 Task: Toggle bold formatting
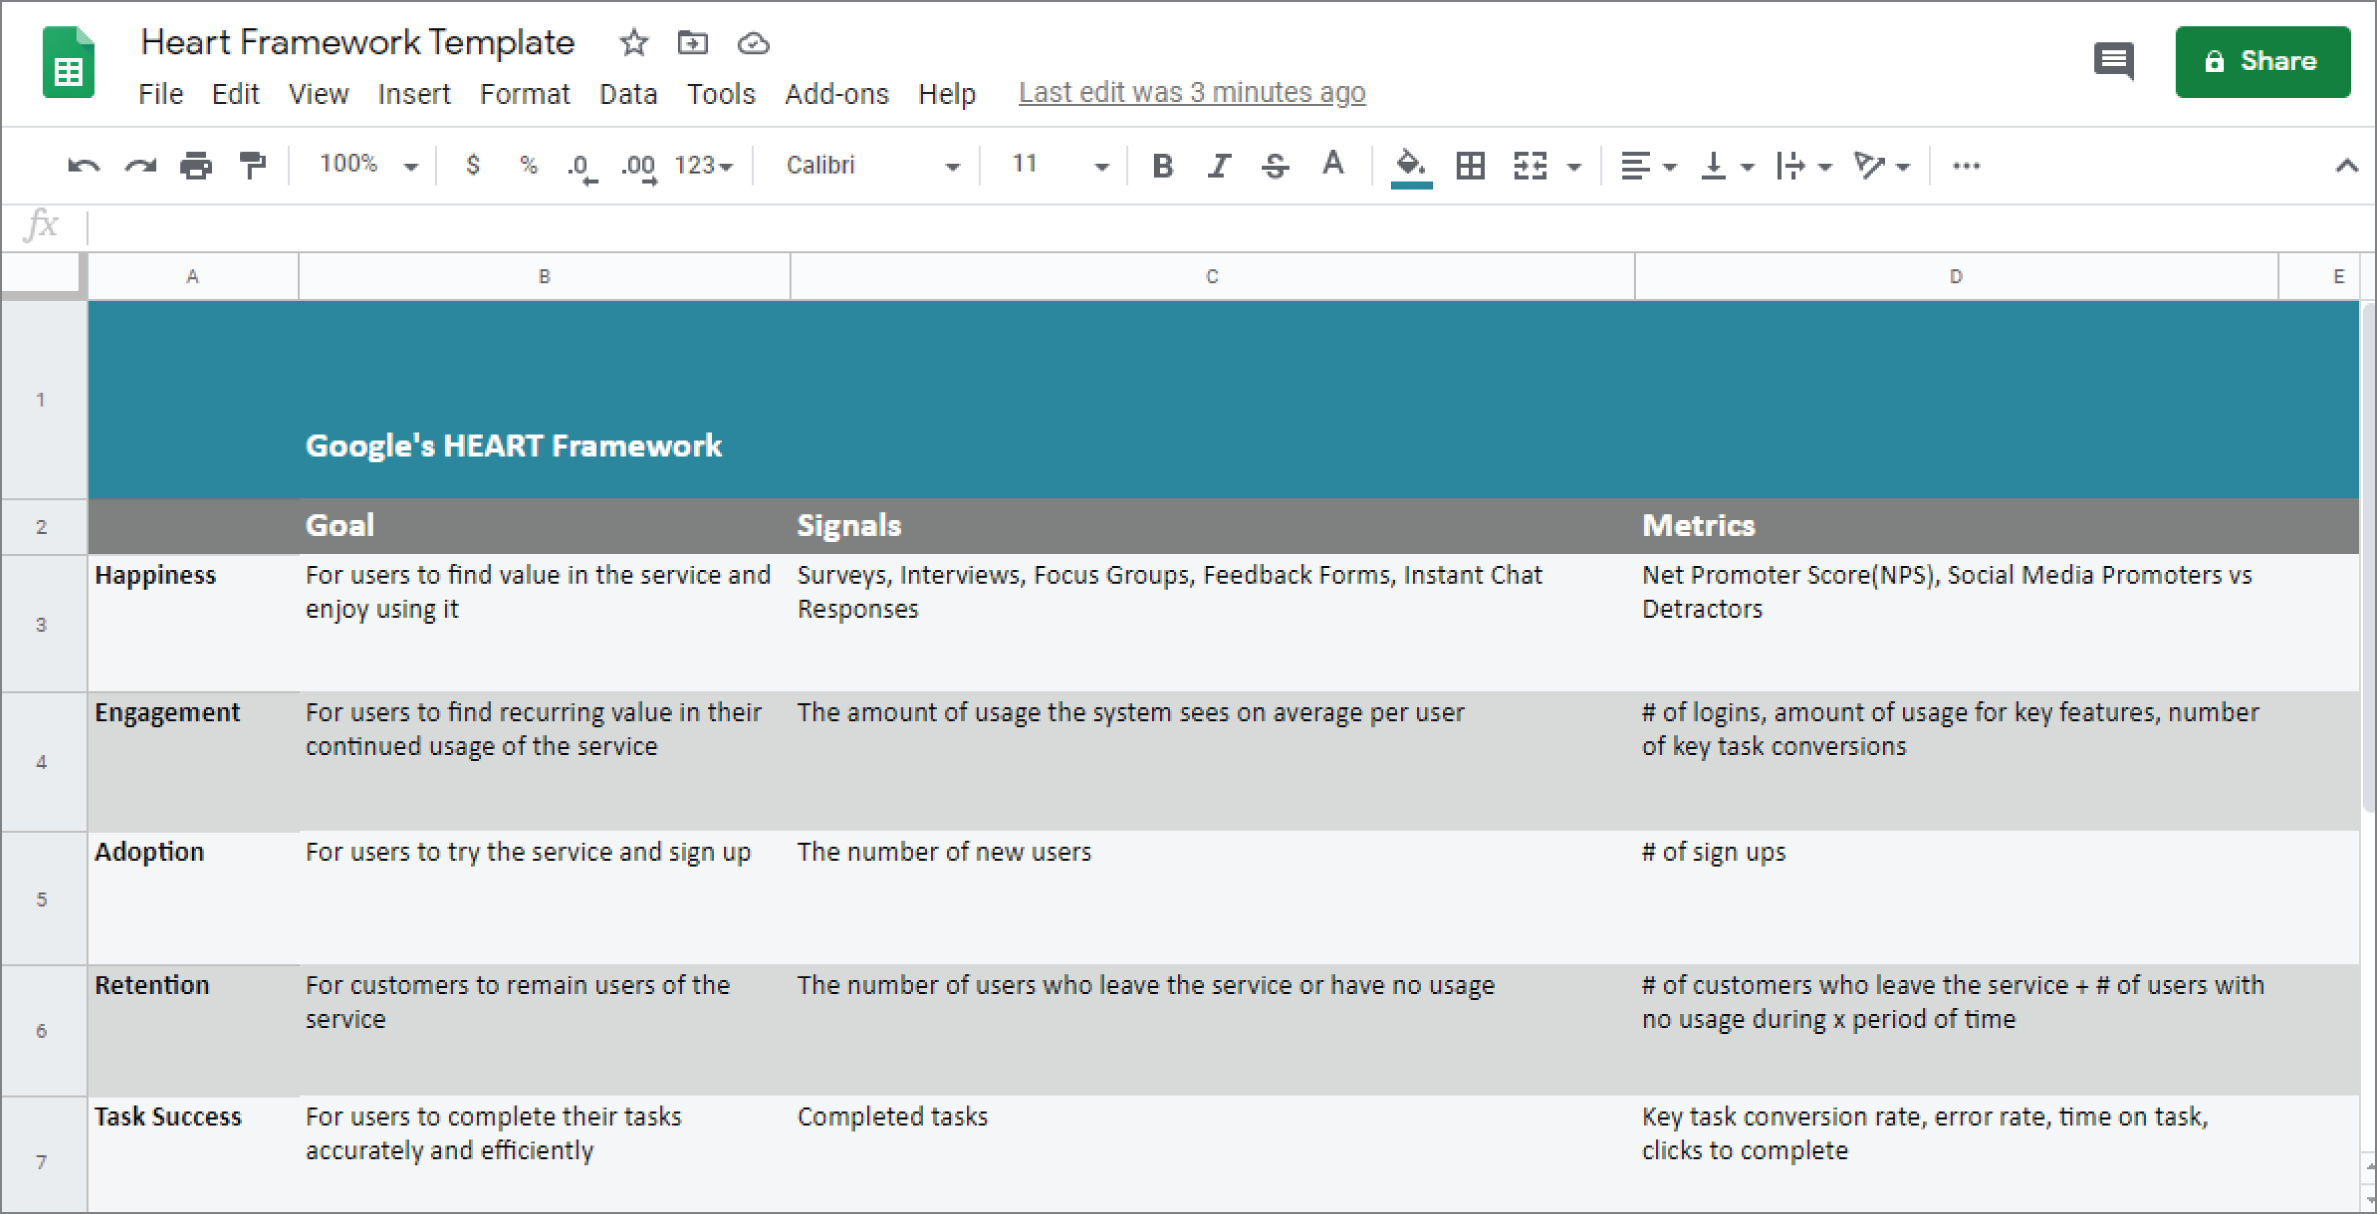1162,166
